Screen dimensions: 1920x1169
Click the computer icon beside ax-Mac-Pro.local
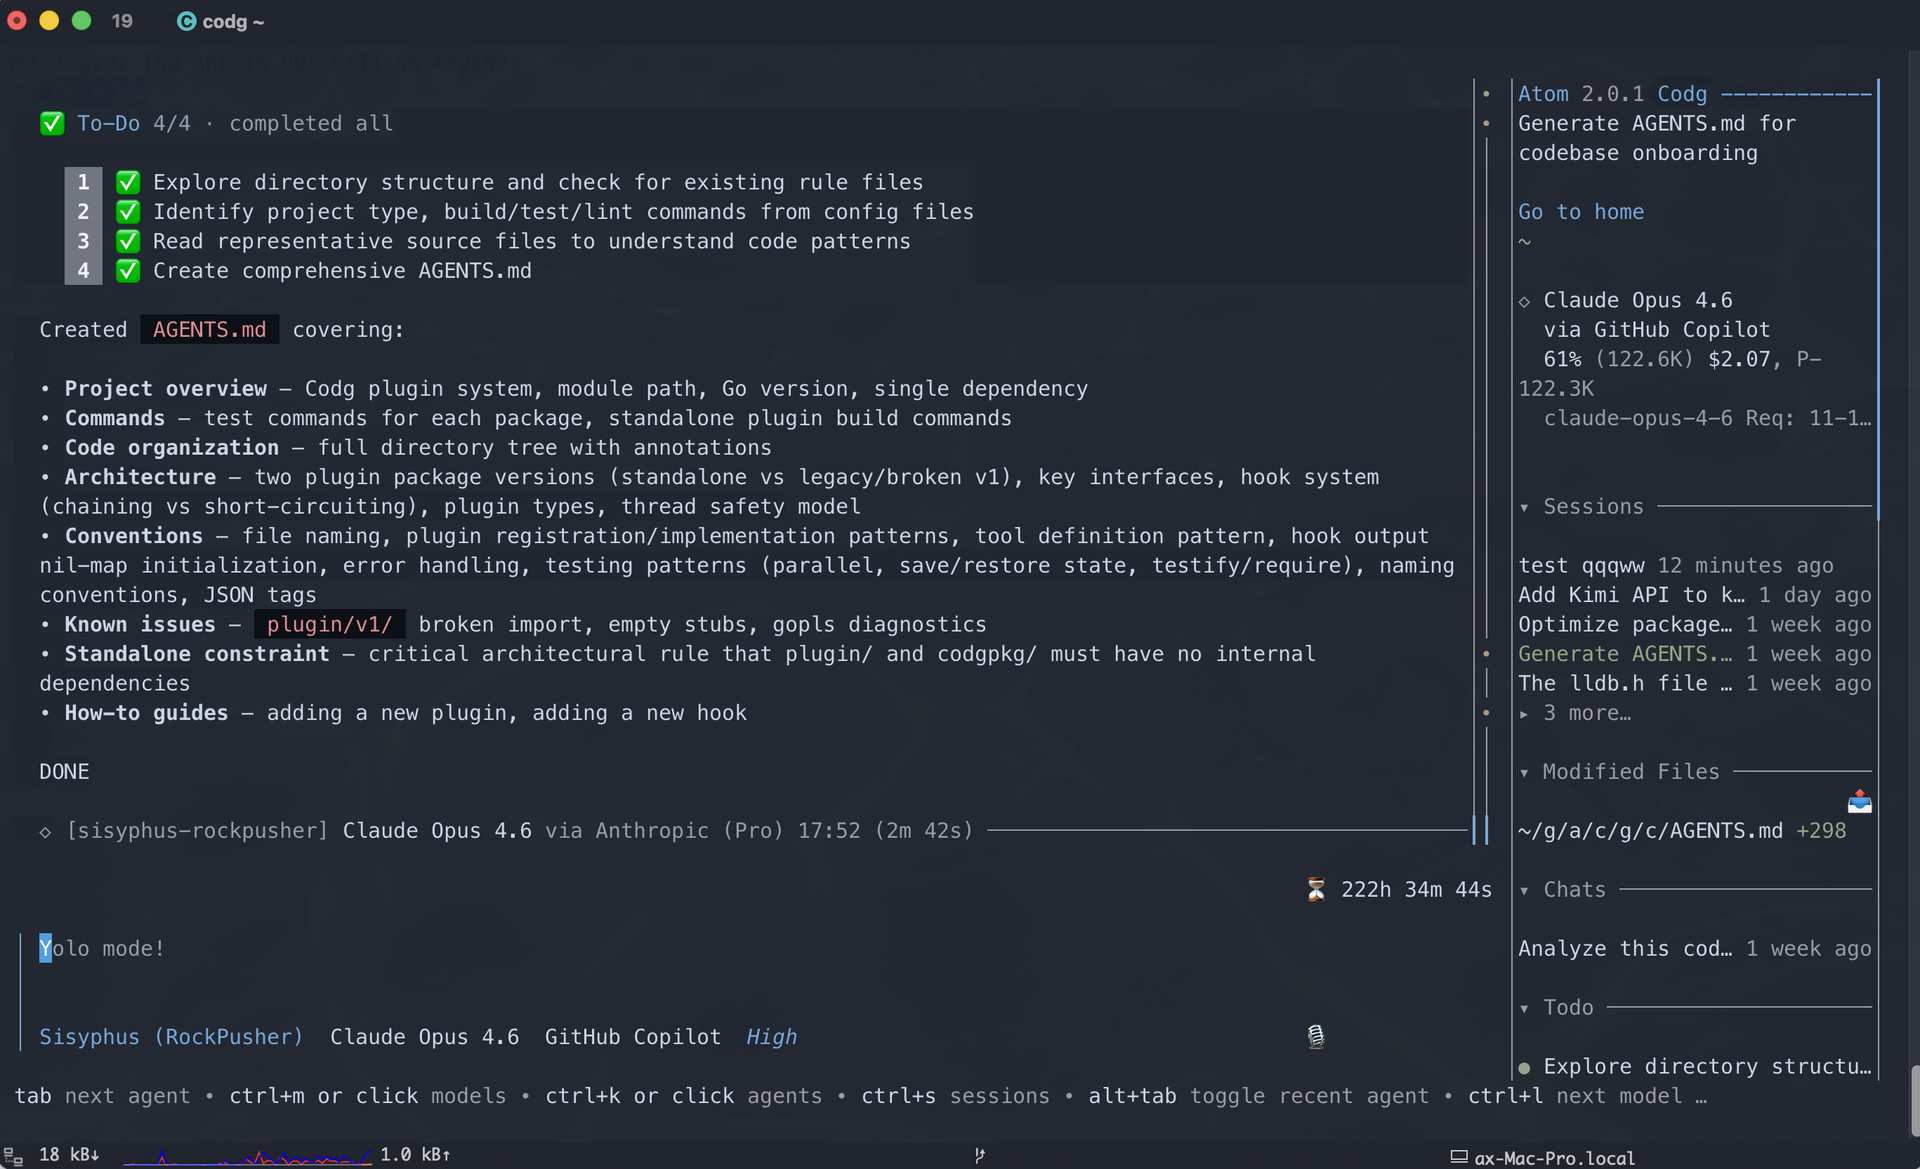coord(1459,1157)
